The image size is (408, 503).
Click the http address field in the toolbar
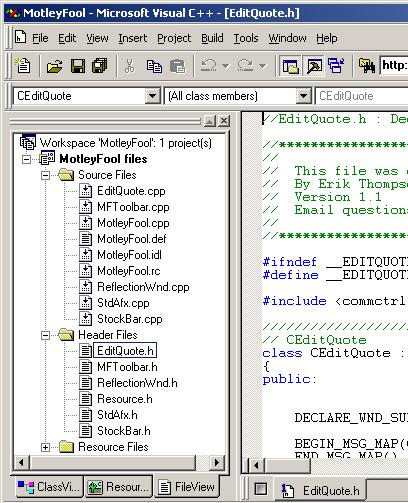click(394, 66)
